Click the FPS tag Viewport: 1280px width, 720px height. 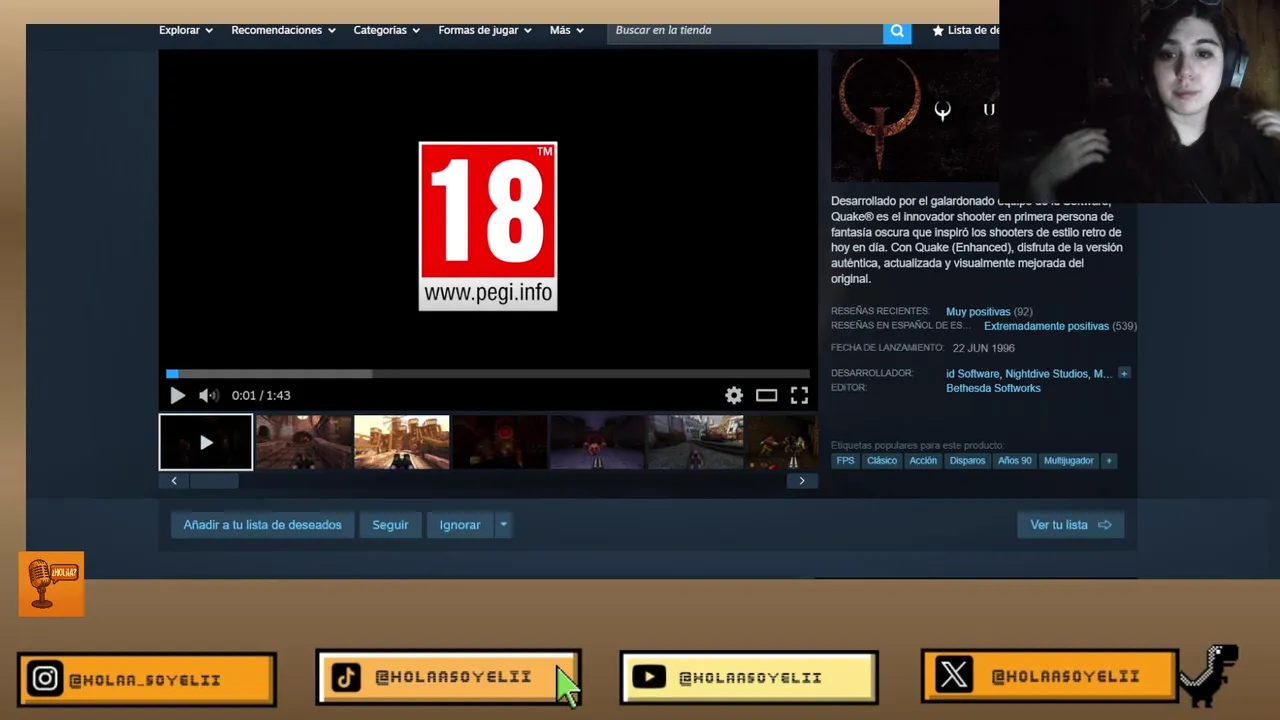845,460
